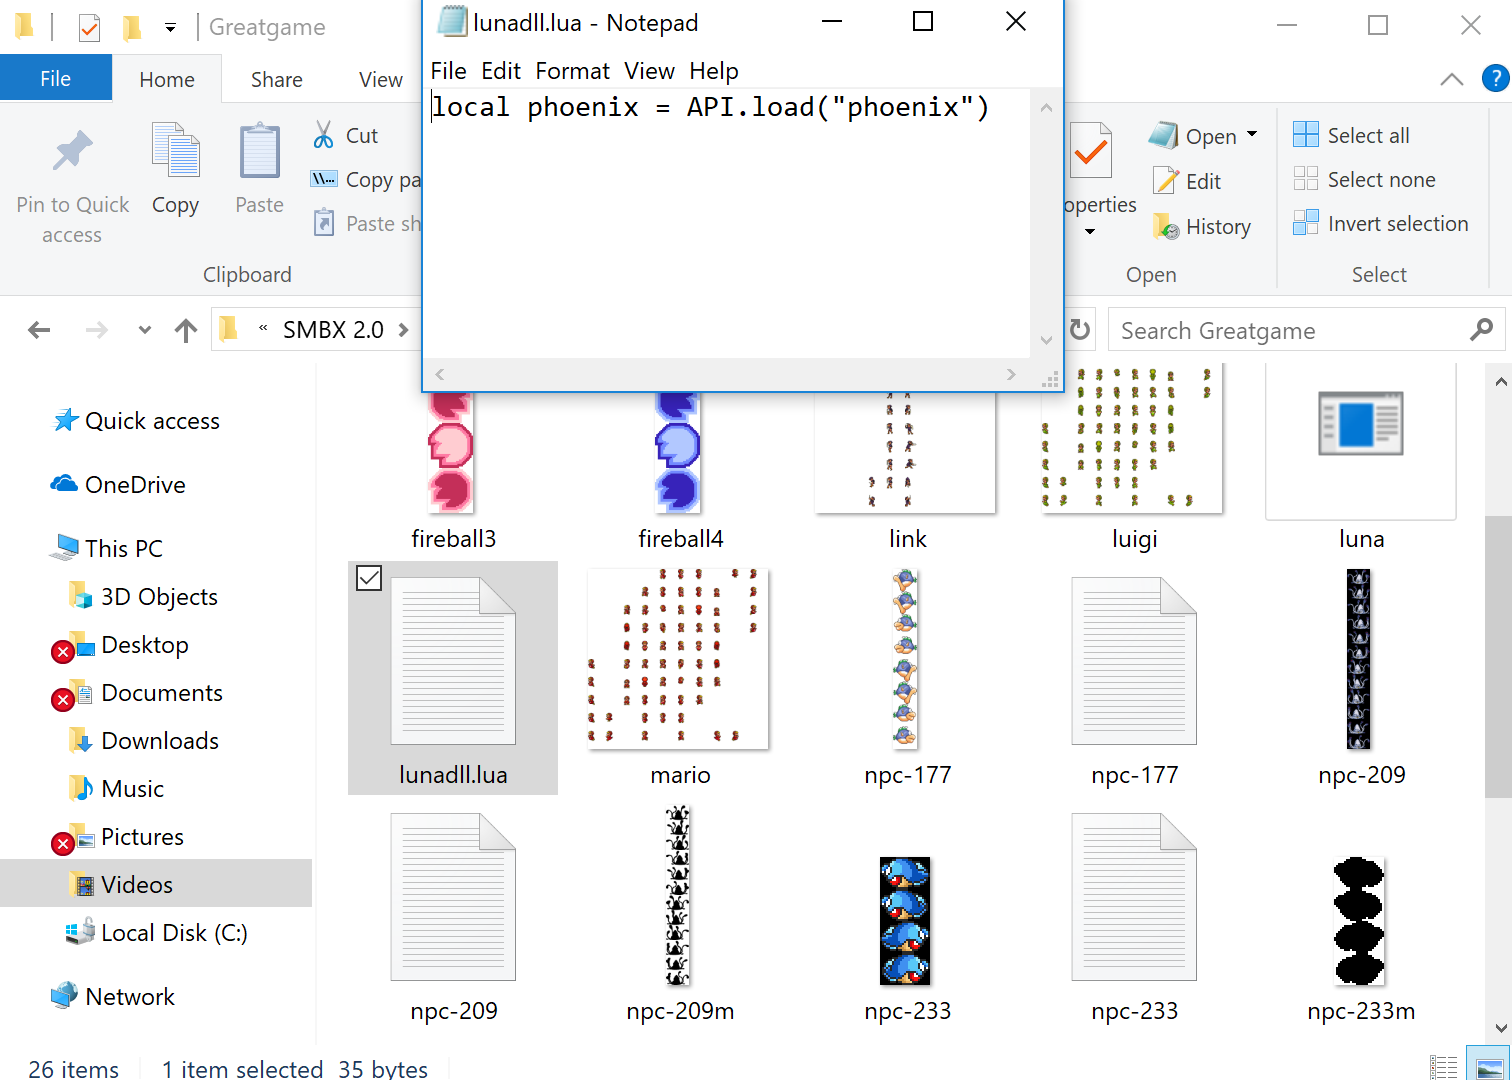Switch to the View ribbon tab

tap(381, 79)
